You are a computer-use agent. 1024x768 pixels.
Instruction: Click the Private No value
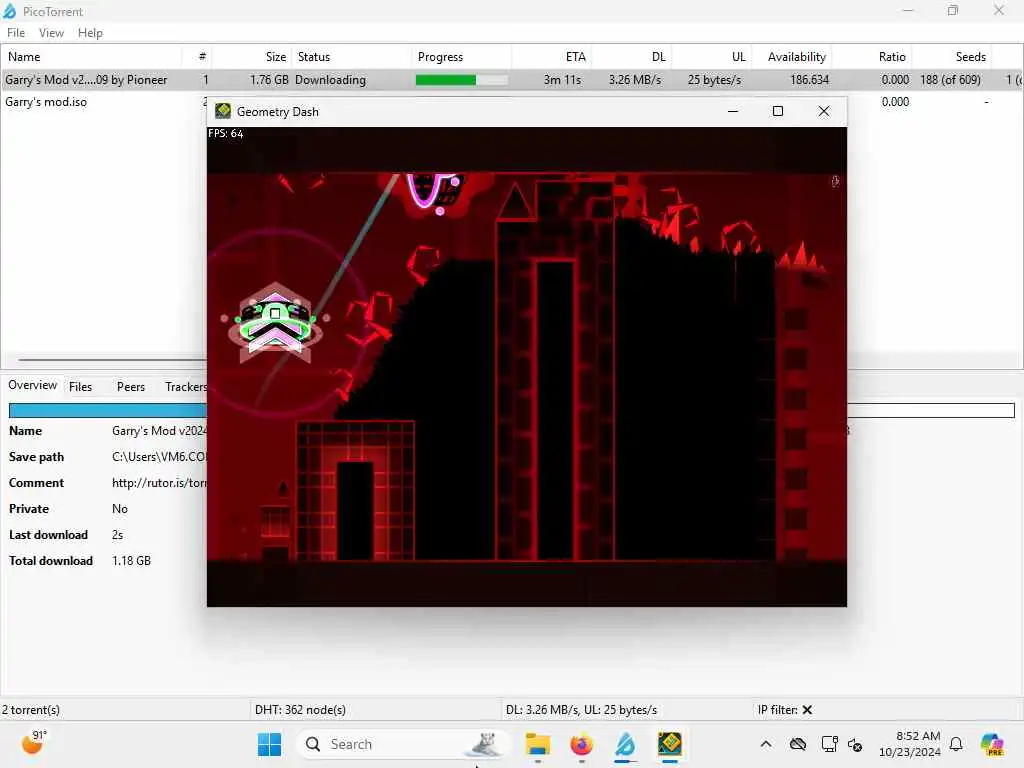[x=120, y=509]
